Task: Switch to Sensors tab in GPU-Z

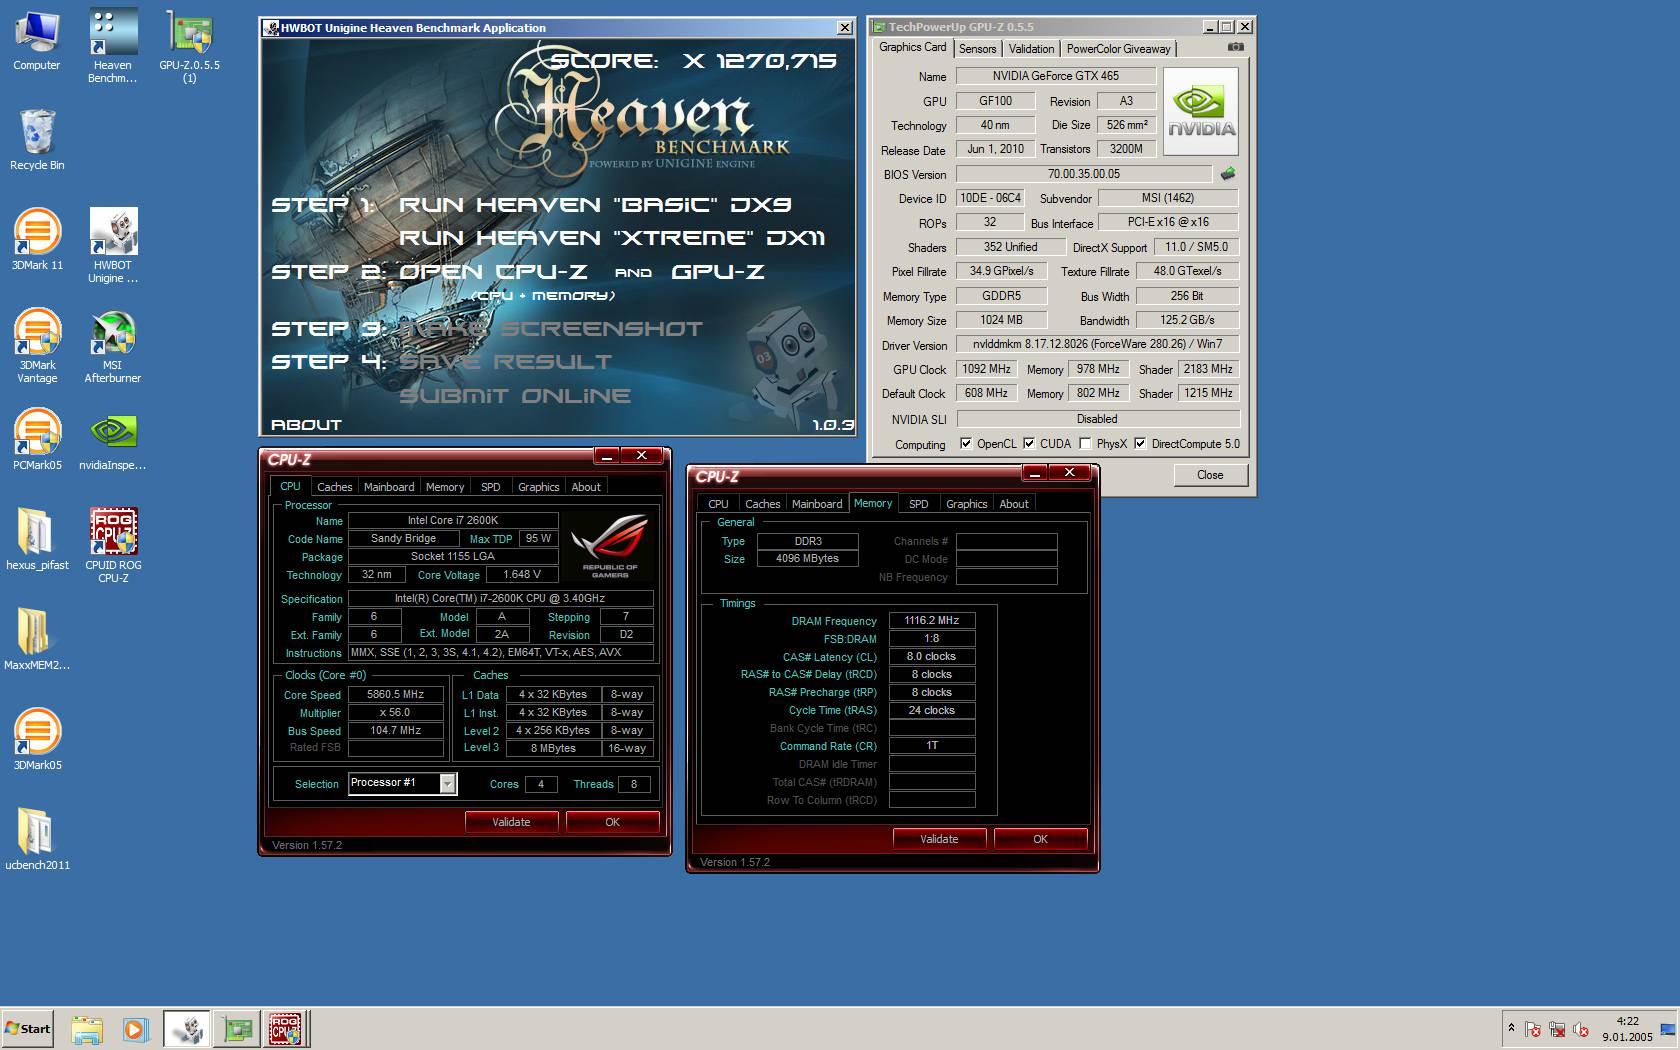Action: click(x=977, y=49)
